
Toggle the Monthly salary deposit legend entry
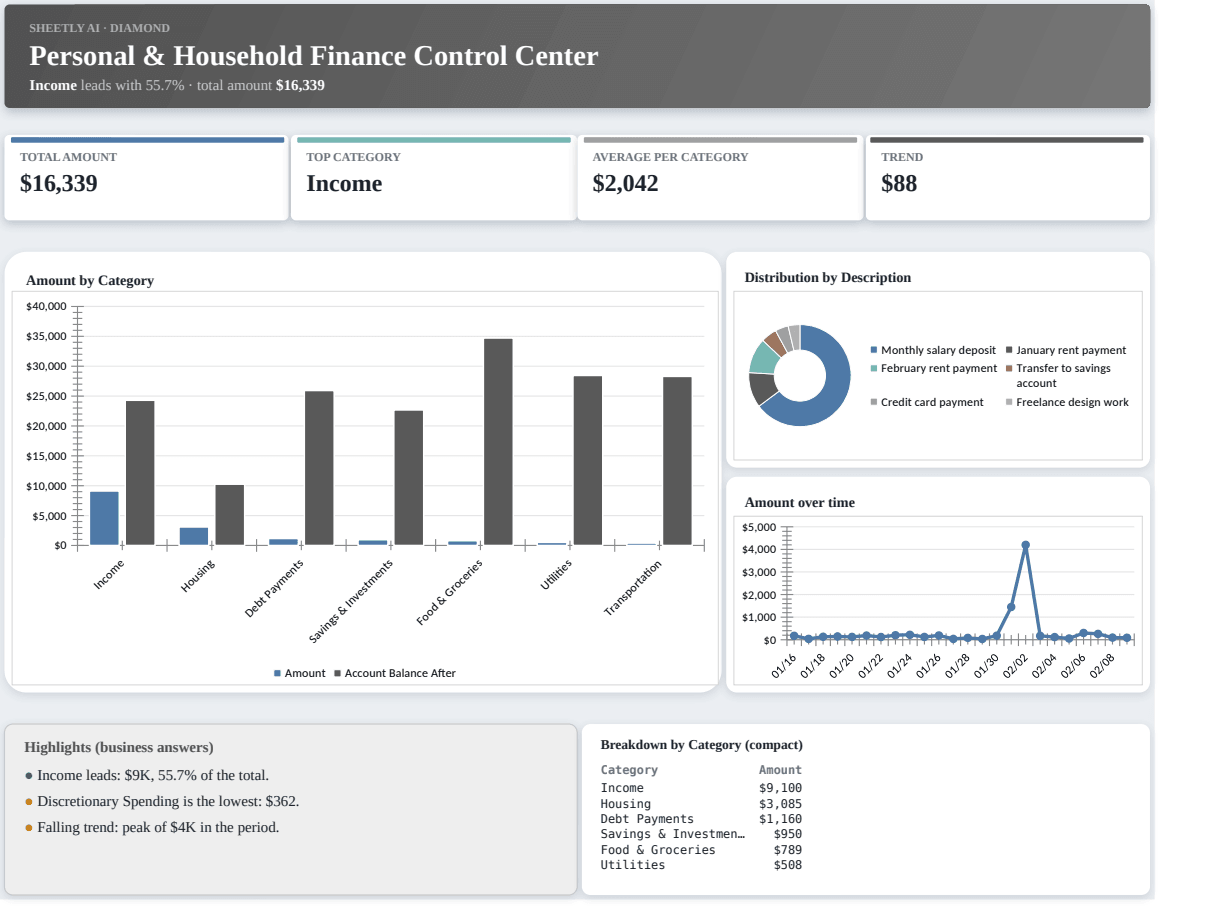pyautogui.click(x=933, y=350)
